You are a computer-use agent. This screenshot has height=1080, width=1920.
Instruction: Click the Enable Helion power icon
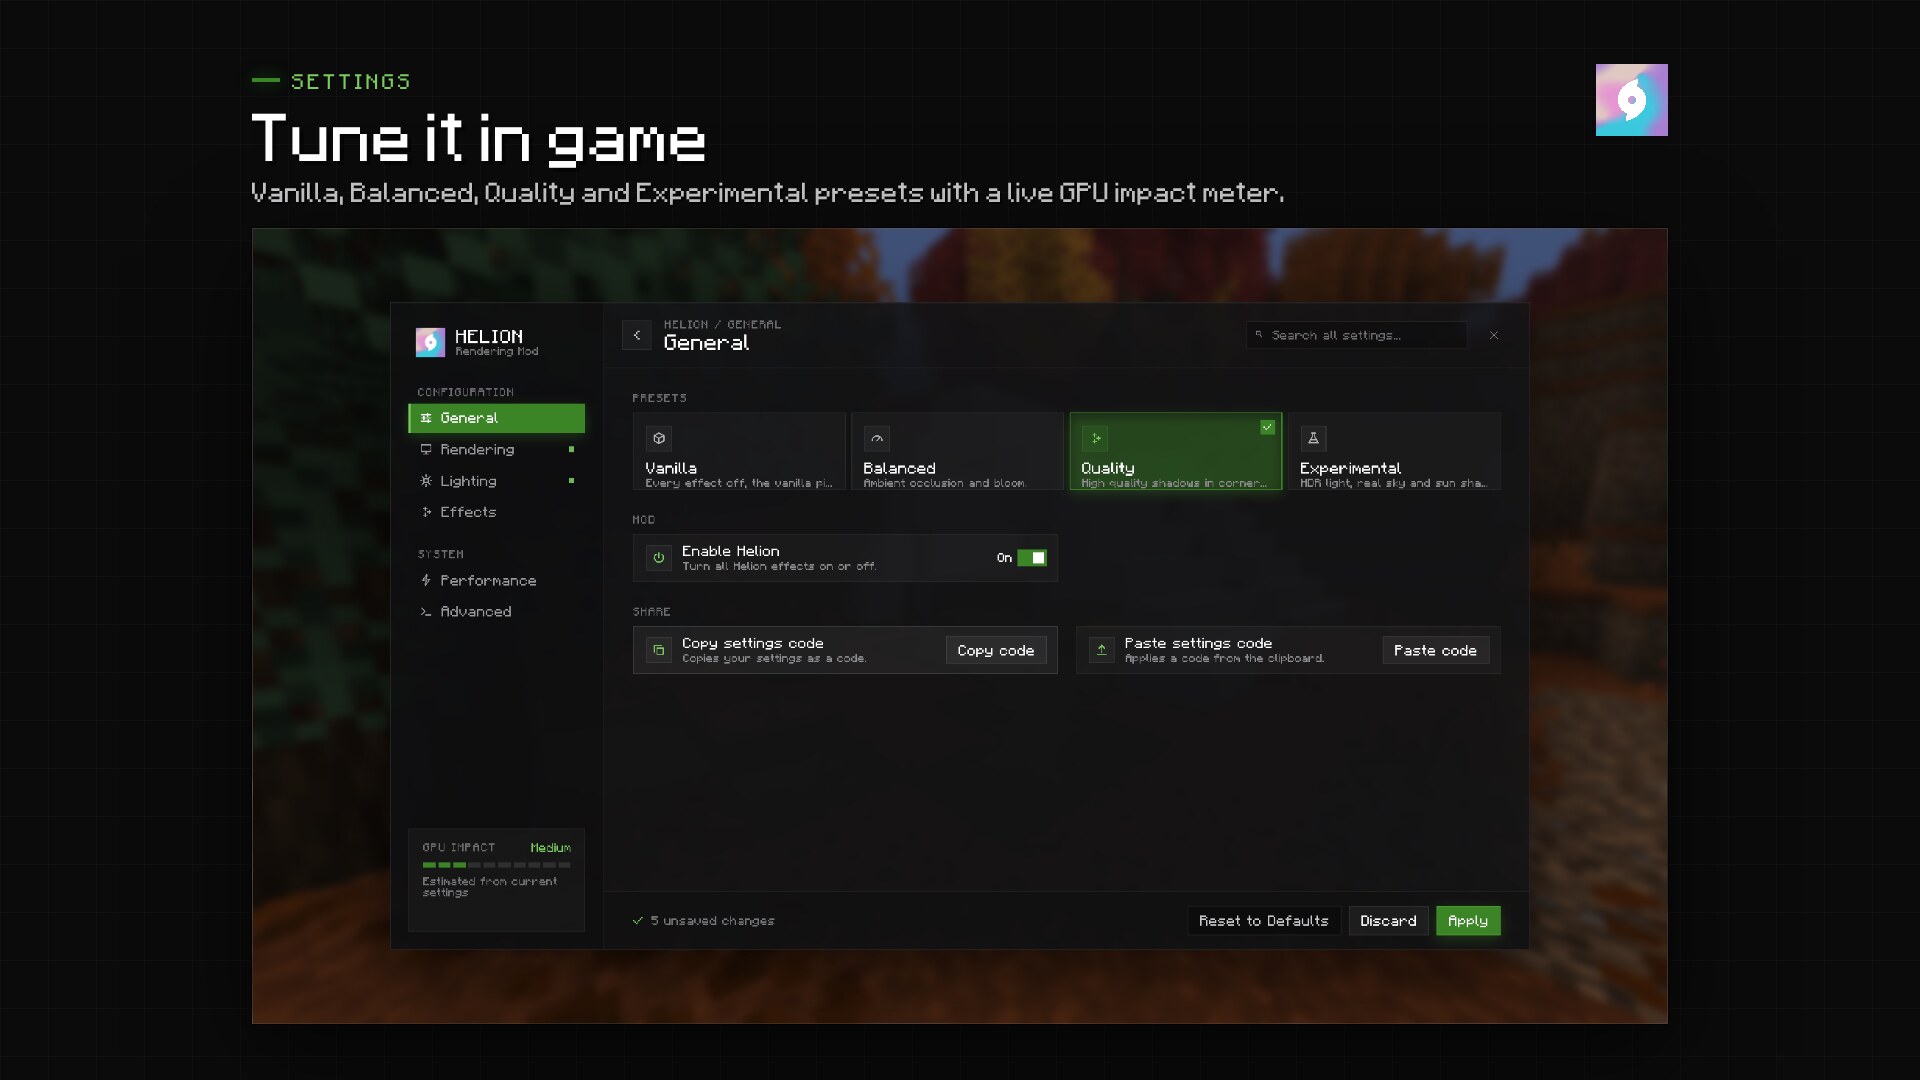[659, 558]
